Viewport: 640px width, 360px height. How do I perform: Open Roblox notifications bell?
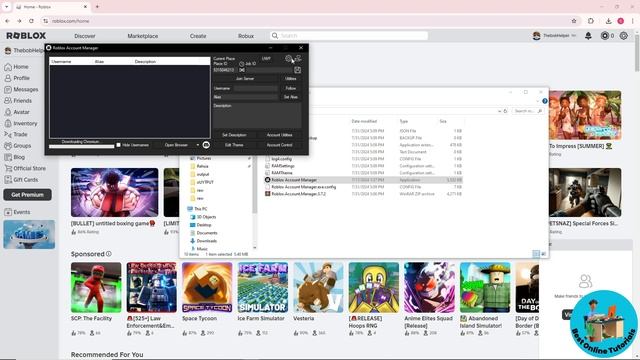click(588, 36)
